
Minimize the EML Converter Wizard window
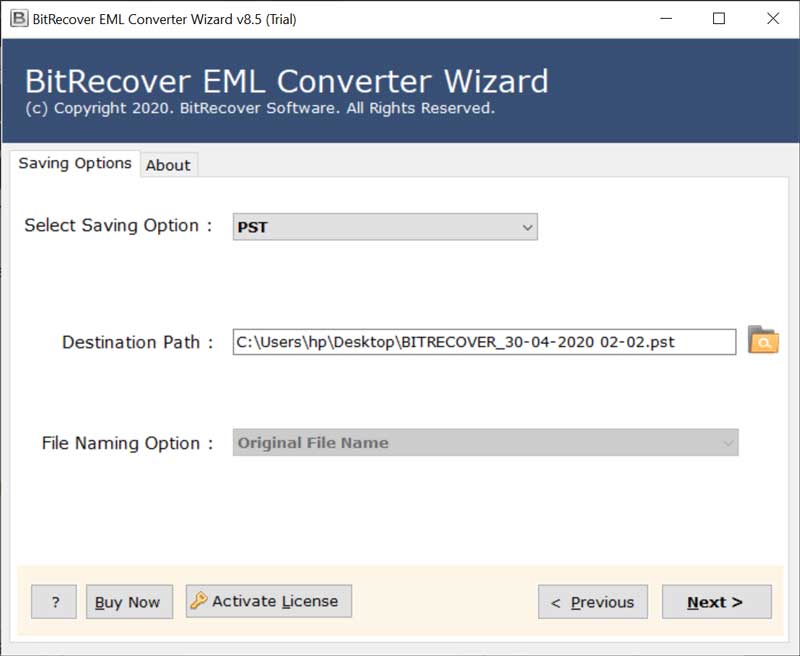(x=666, y=19)
